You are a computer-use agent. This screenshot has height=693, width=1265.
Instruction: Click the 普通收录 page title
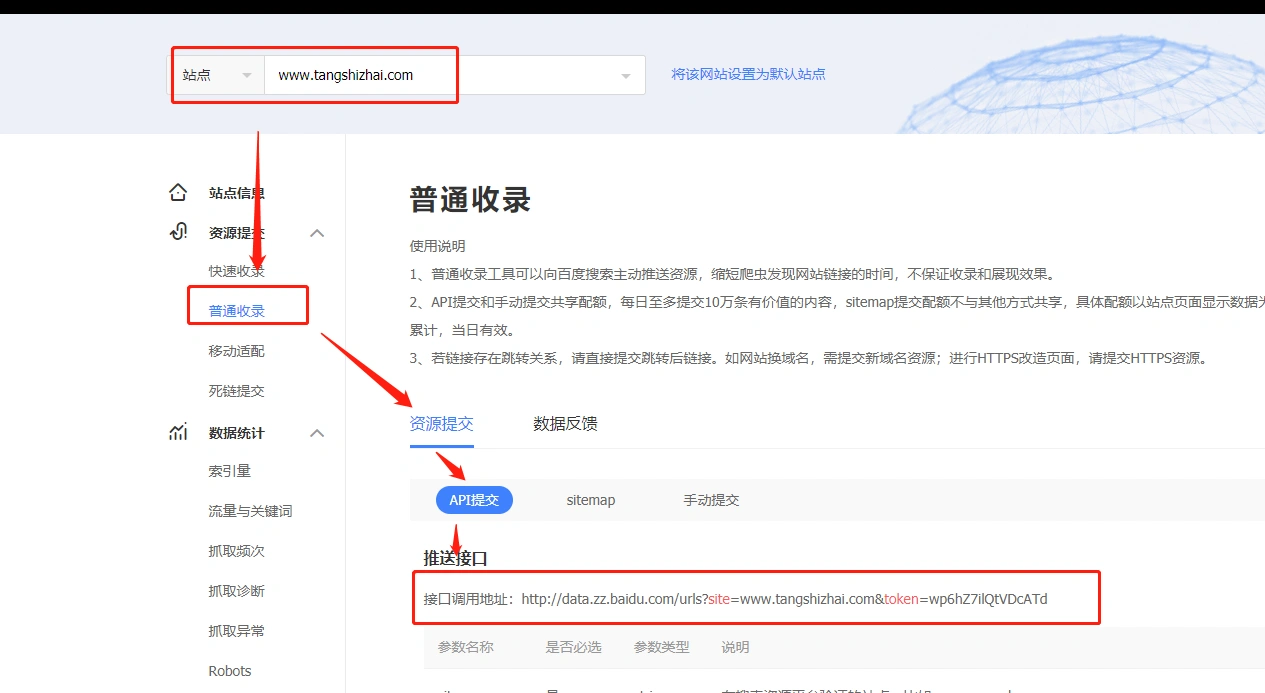point(470,199)
